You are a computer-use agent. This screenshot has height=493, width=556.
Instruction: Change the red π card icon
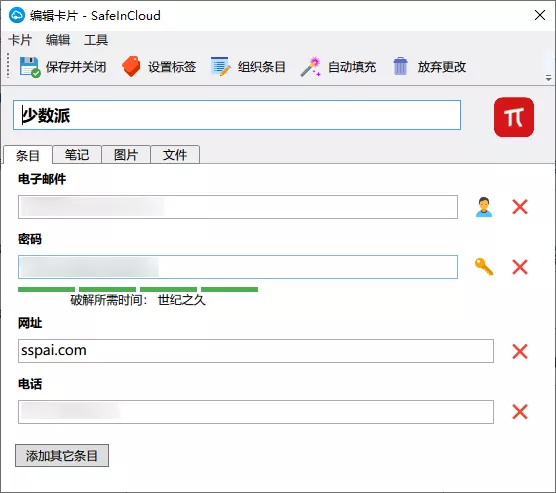513,117
